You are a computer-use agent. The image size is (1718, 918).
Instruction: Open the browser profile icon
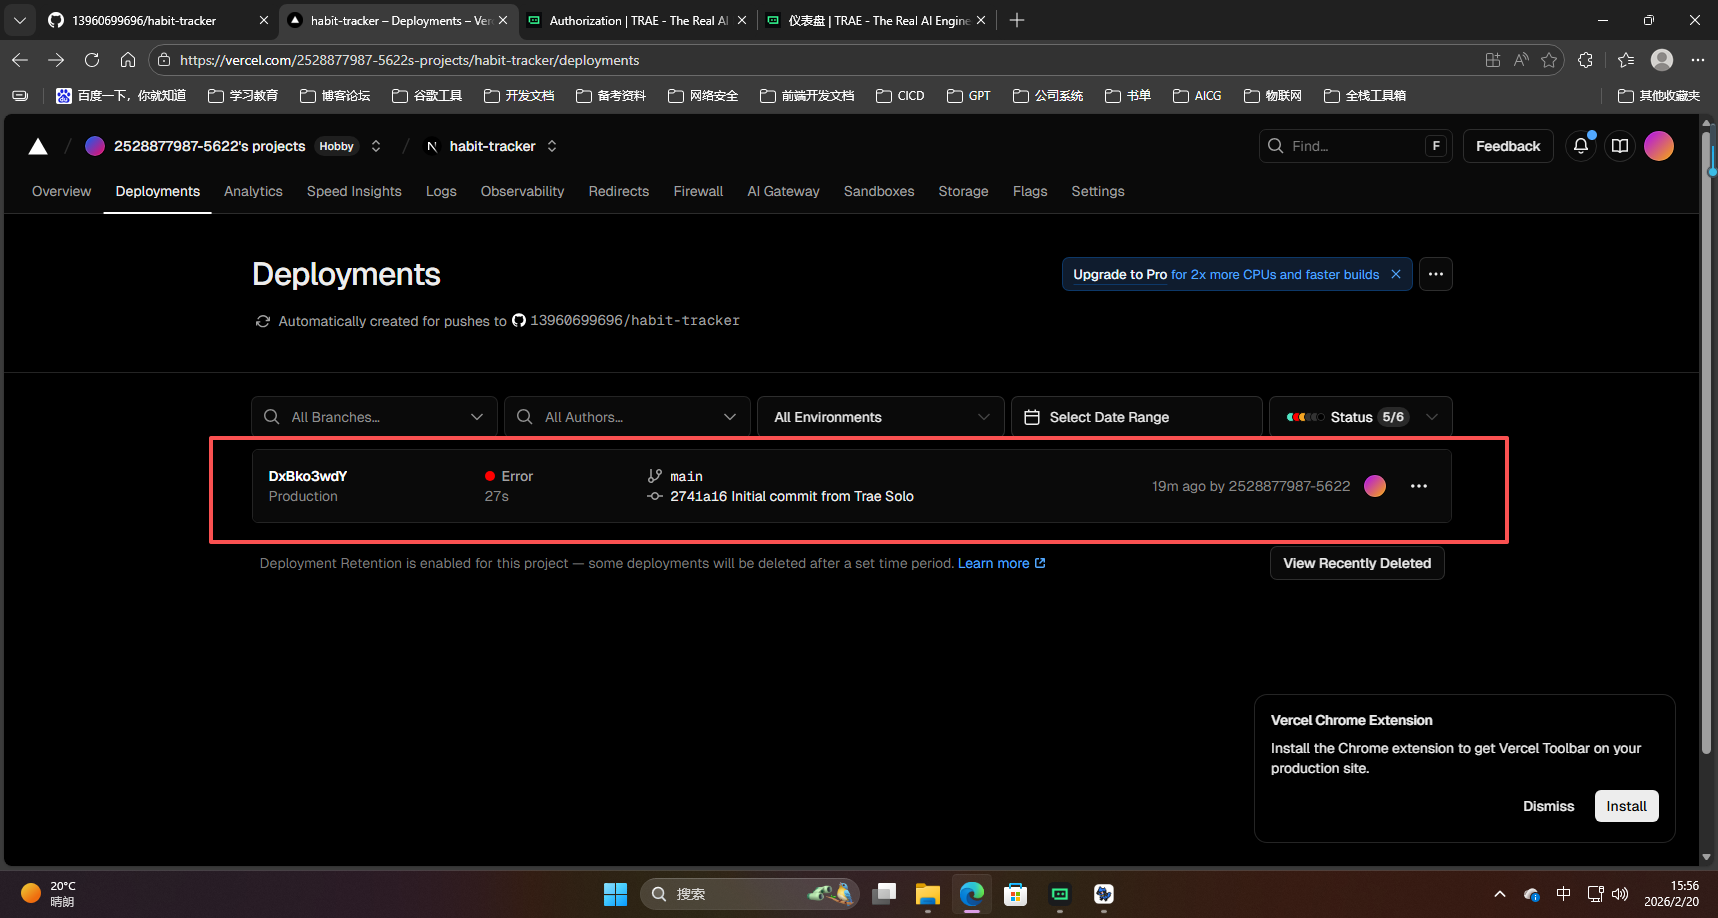[x=1662, y=60]
